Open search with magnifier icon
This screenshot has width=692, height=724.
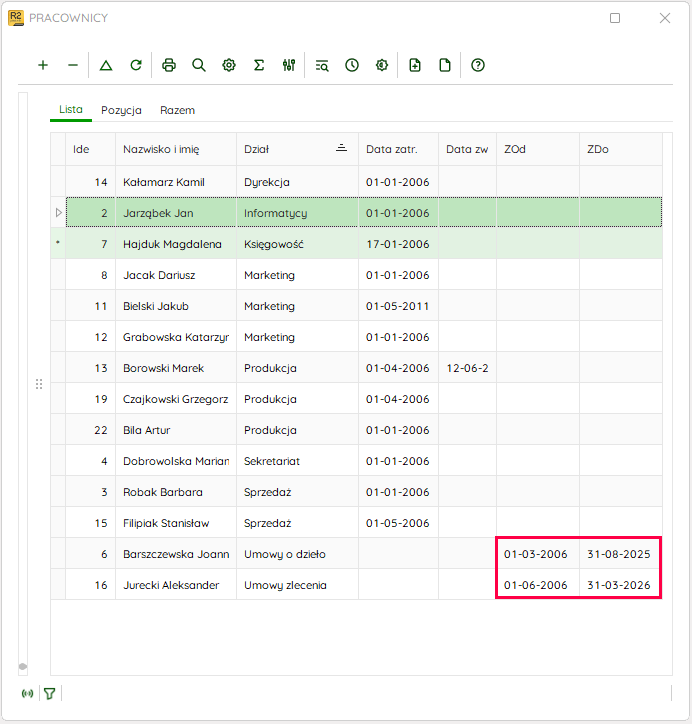pos(199,65)
